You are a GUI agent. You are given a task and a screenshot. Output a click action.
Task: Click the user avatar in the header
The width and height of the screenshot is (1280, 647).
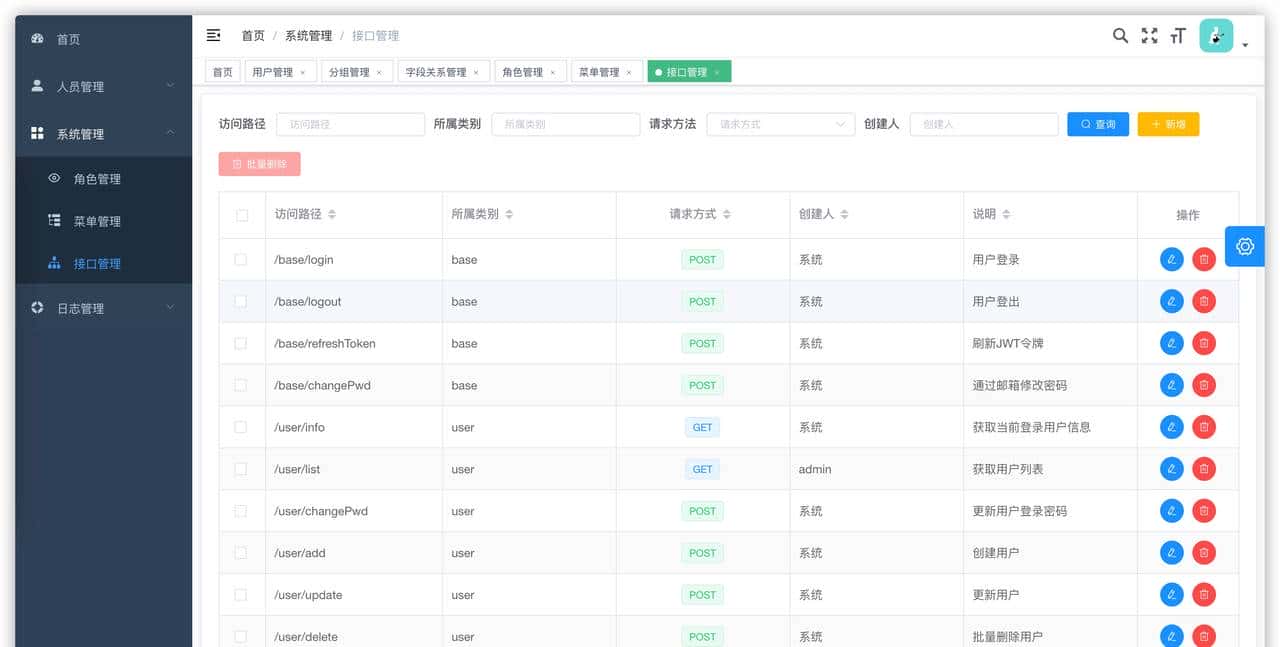tap(1215, 35)
